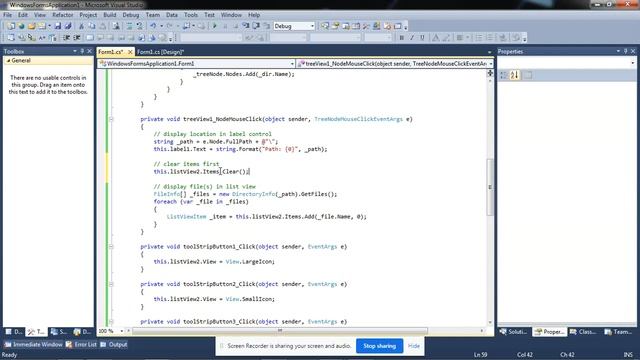Open the Refactor menu
The height and width of the screenshot is (360, 640).
tap(62, 15)
